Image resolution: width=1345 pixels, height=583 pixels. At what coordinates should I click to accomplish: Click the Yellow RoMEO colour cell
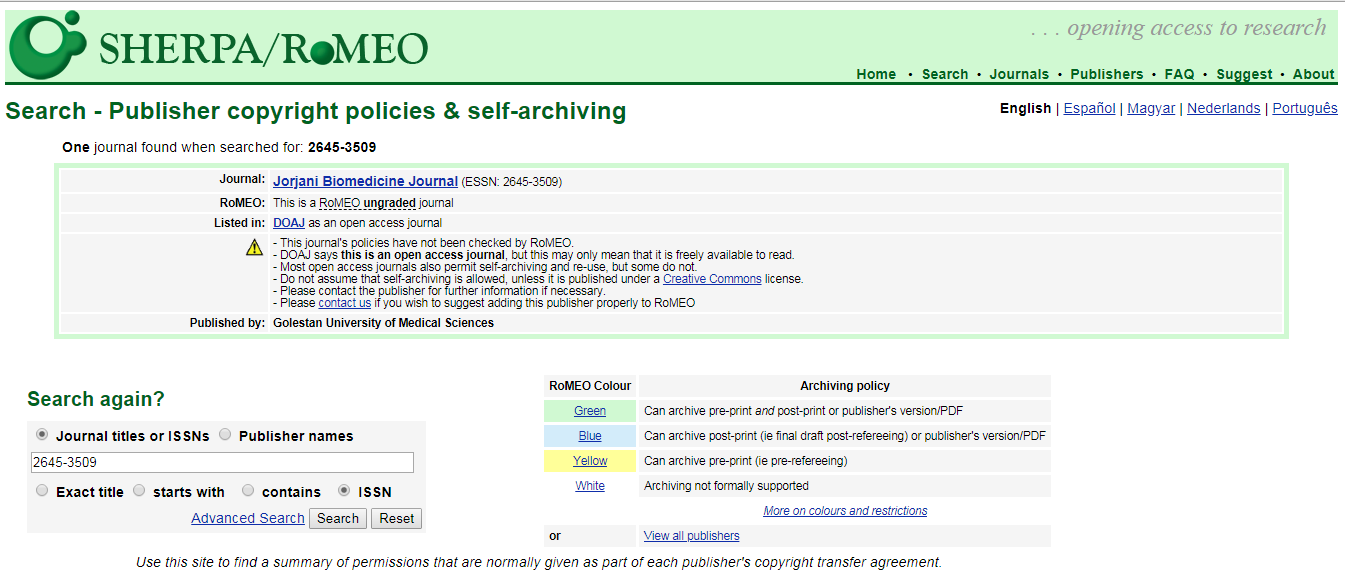tap(590, 461)
